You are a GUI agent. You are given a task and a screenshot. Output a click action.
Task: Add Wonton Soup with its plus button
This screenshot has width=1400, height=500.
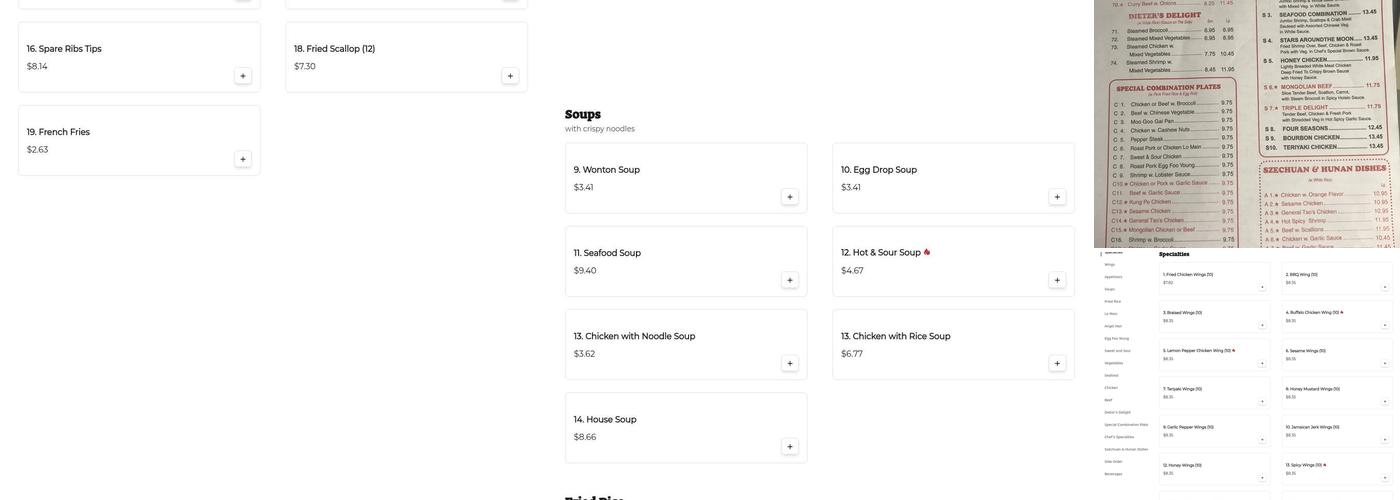(790, 197)
